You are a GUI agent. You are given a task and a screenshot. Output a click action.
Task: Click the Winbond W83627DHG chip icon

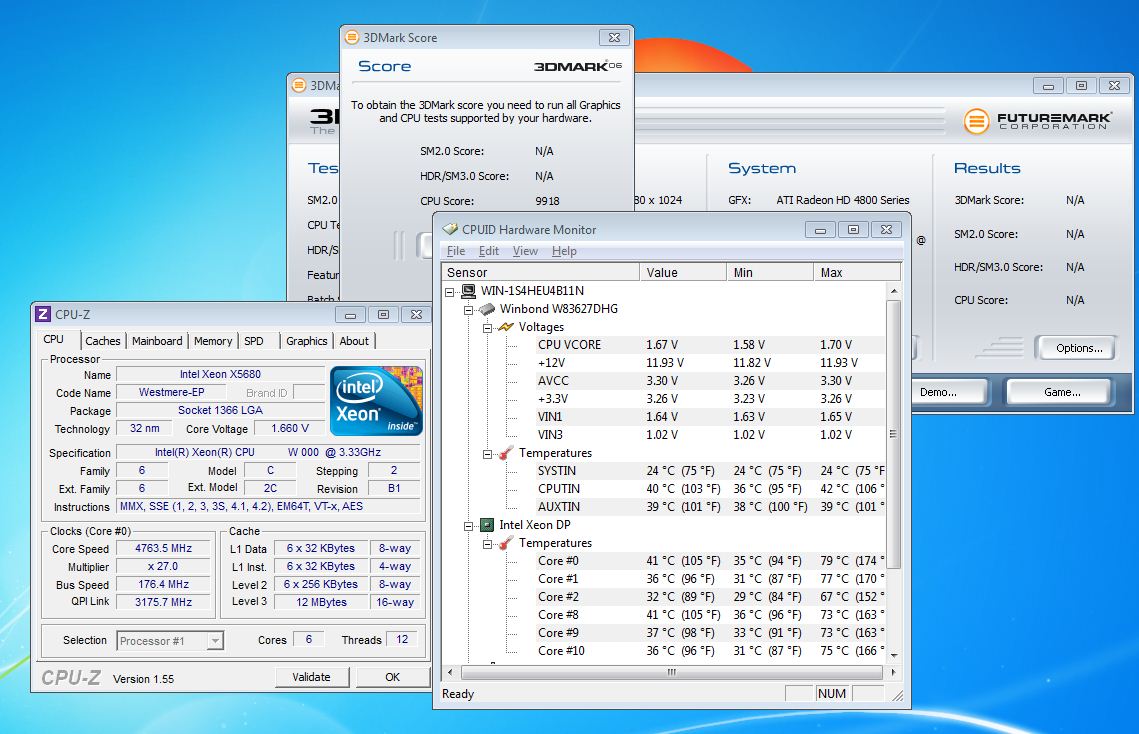point(488,309)
